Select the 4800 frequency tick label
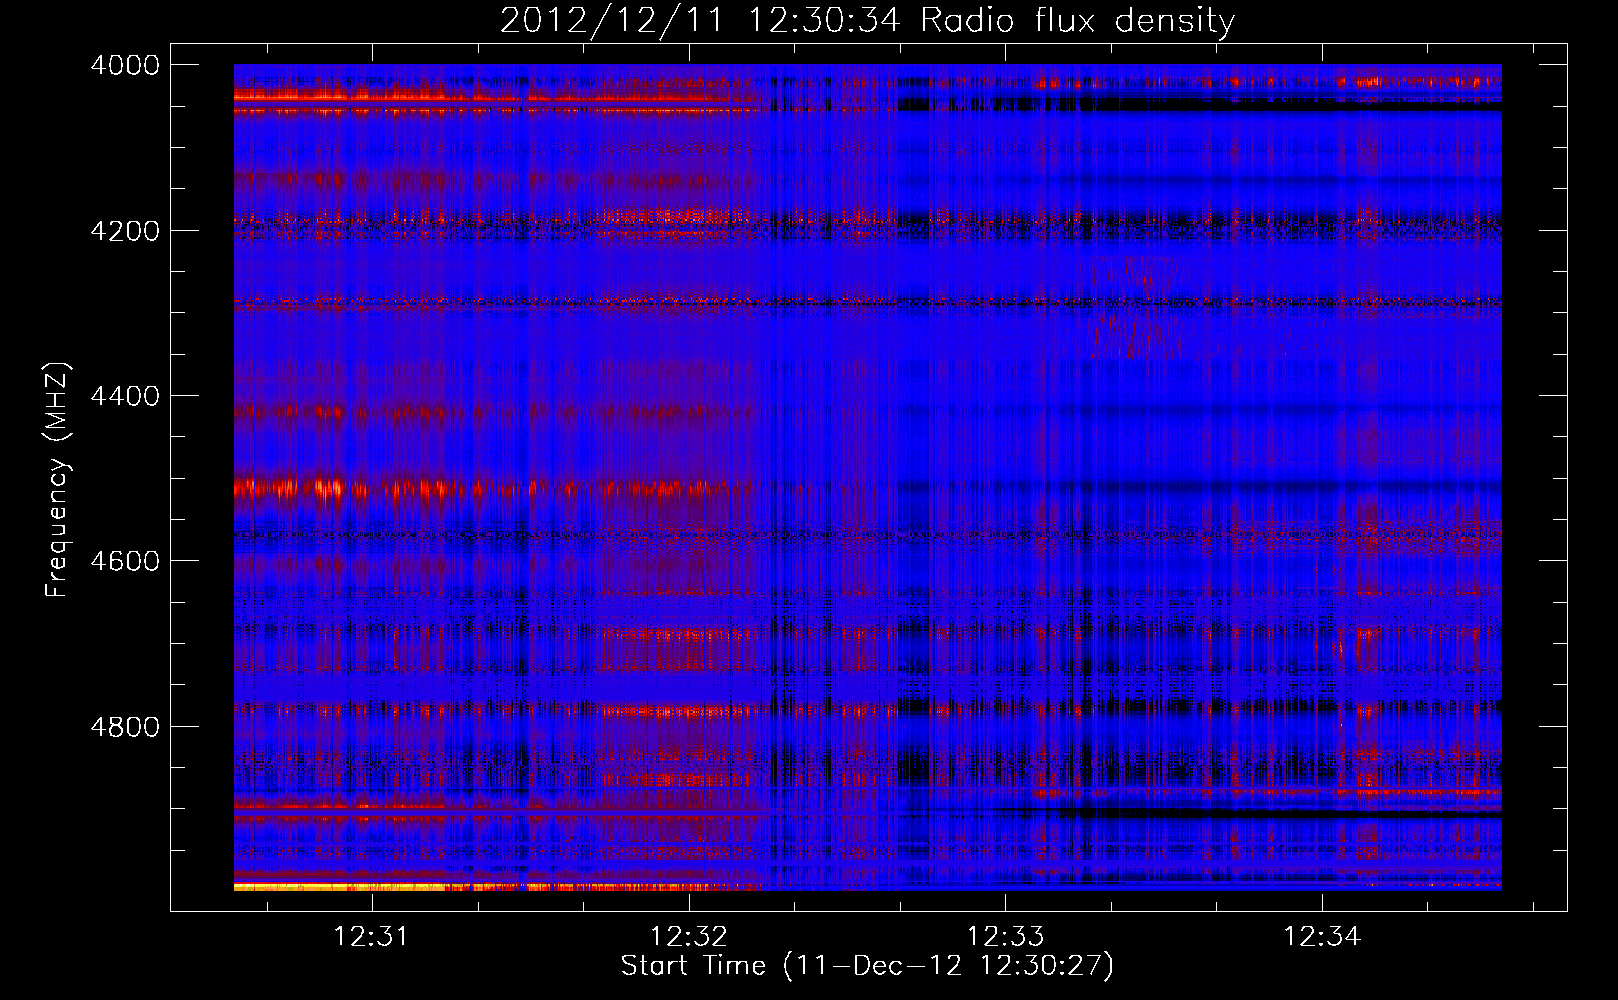The image size is (1618, 1000). [x=125, y=726]
